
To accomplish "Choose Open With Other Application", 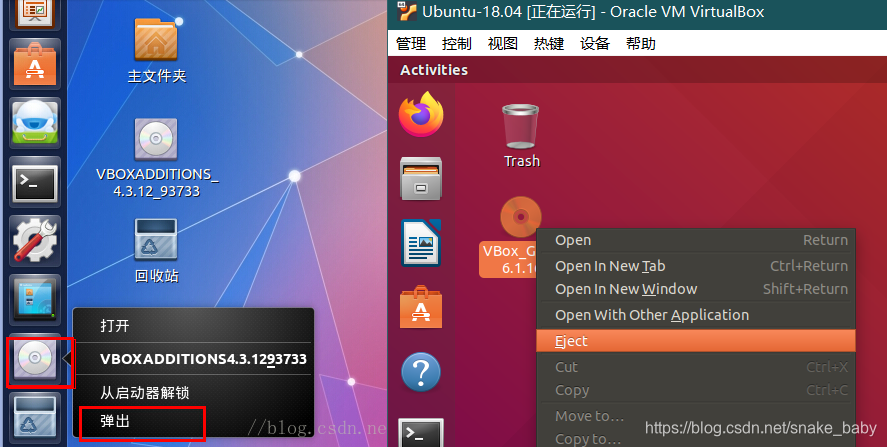I will (696, 315).
